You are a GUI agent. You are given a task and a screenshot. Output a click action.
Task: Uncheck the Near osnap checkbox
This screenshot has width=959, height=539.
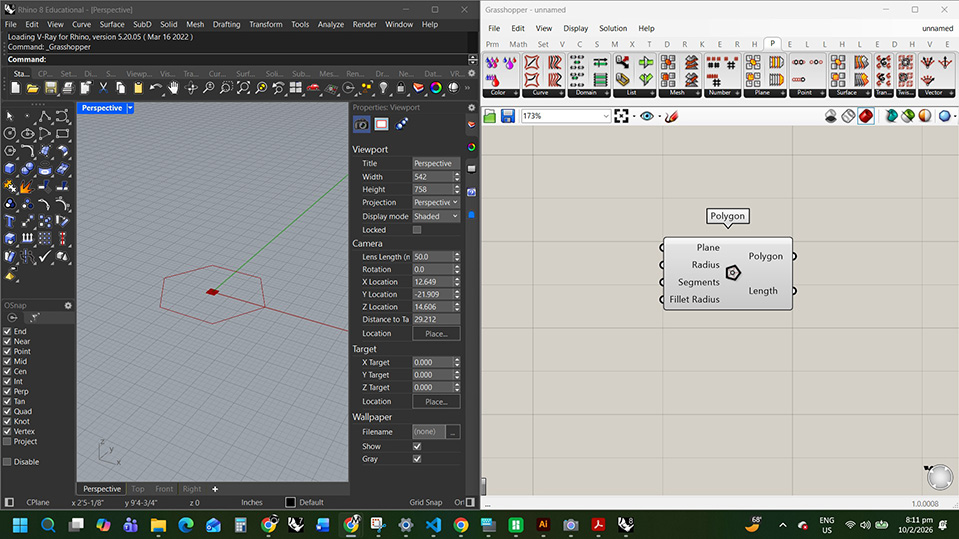point(8,341)
